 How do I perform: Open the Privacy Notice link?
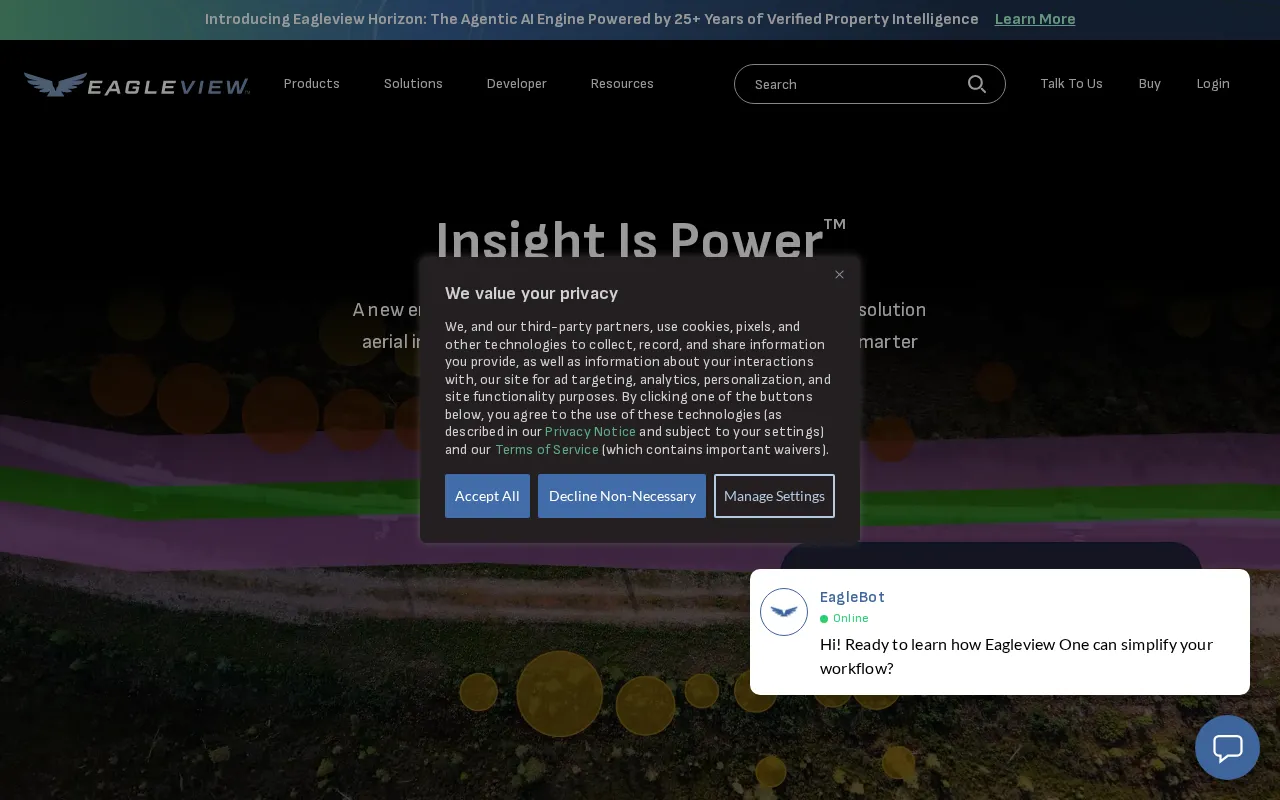point(590,432)
